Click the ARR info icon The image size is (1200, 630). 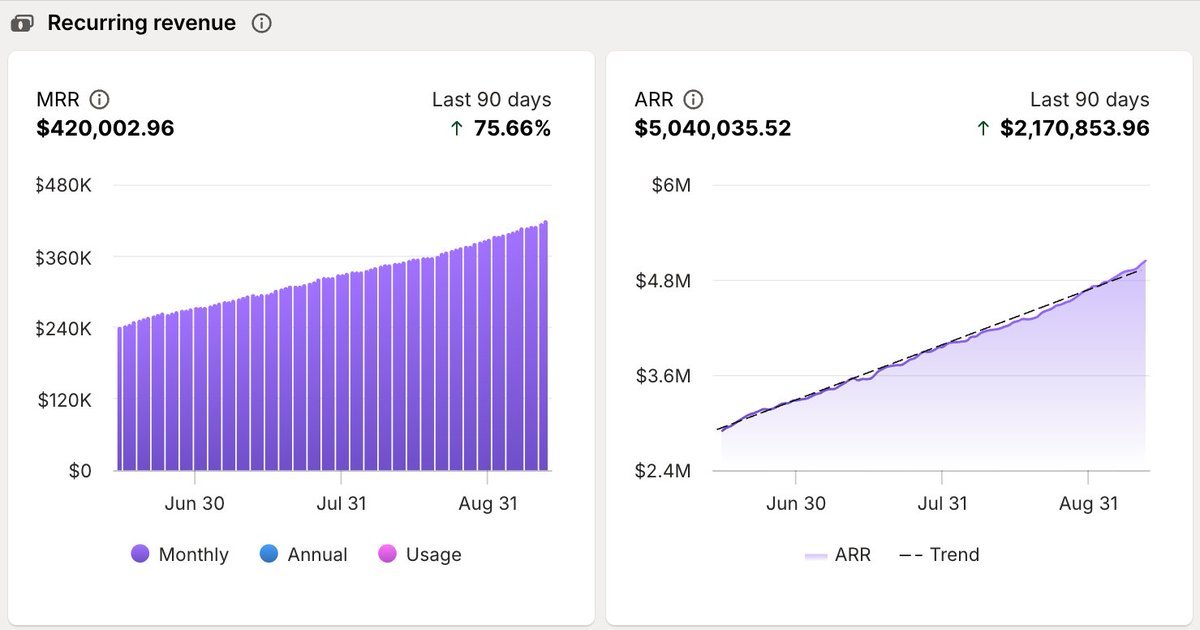(x=693, y=99)
